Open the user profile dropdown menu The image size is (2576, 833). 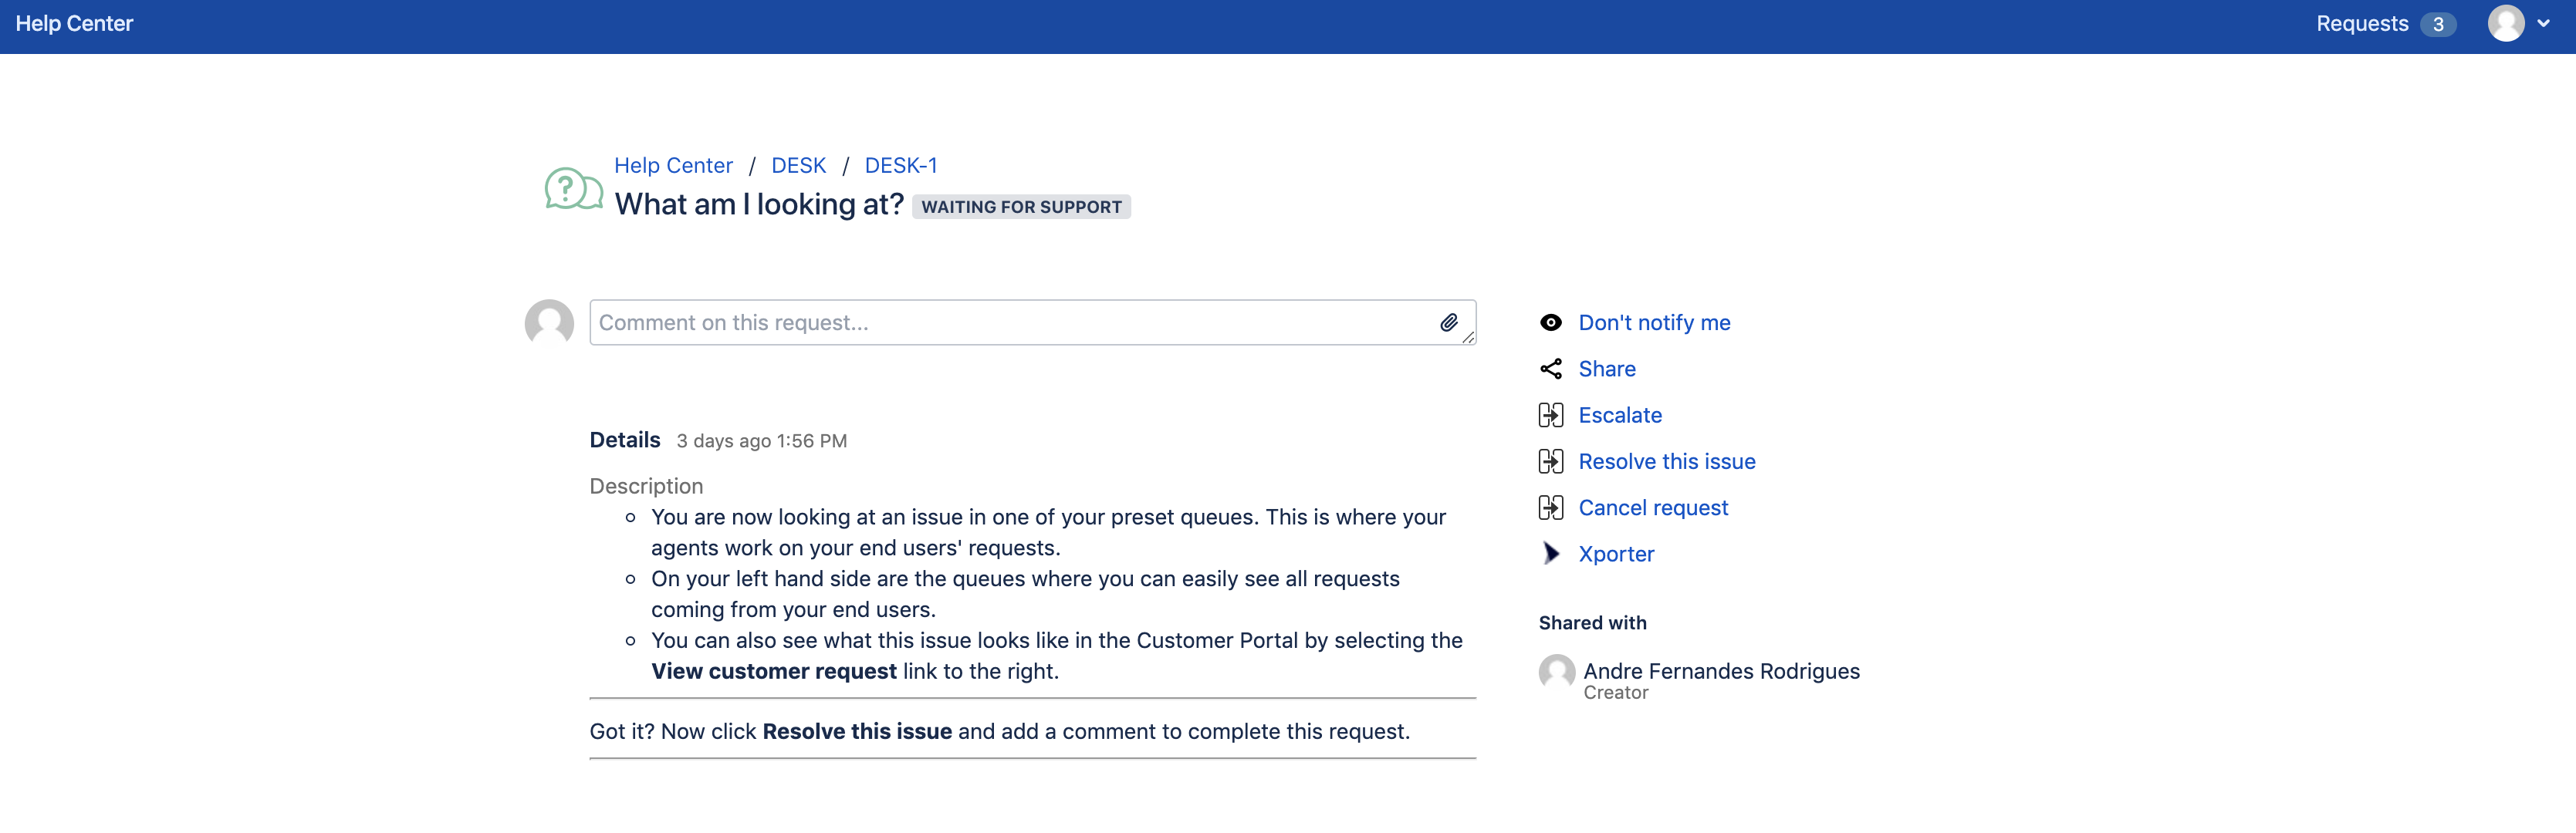click(x=2506, y=24)
